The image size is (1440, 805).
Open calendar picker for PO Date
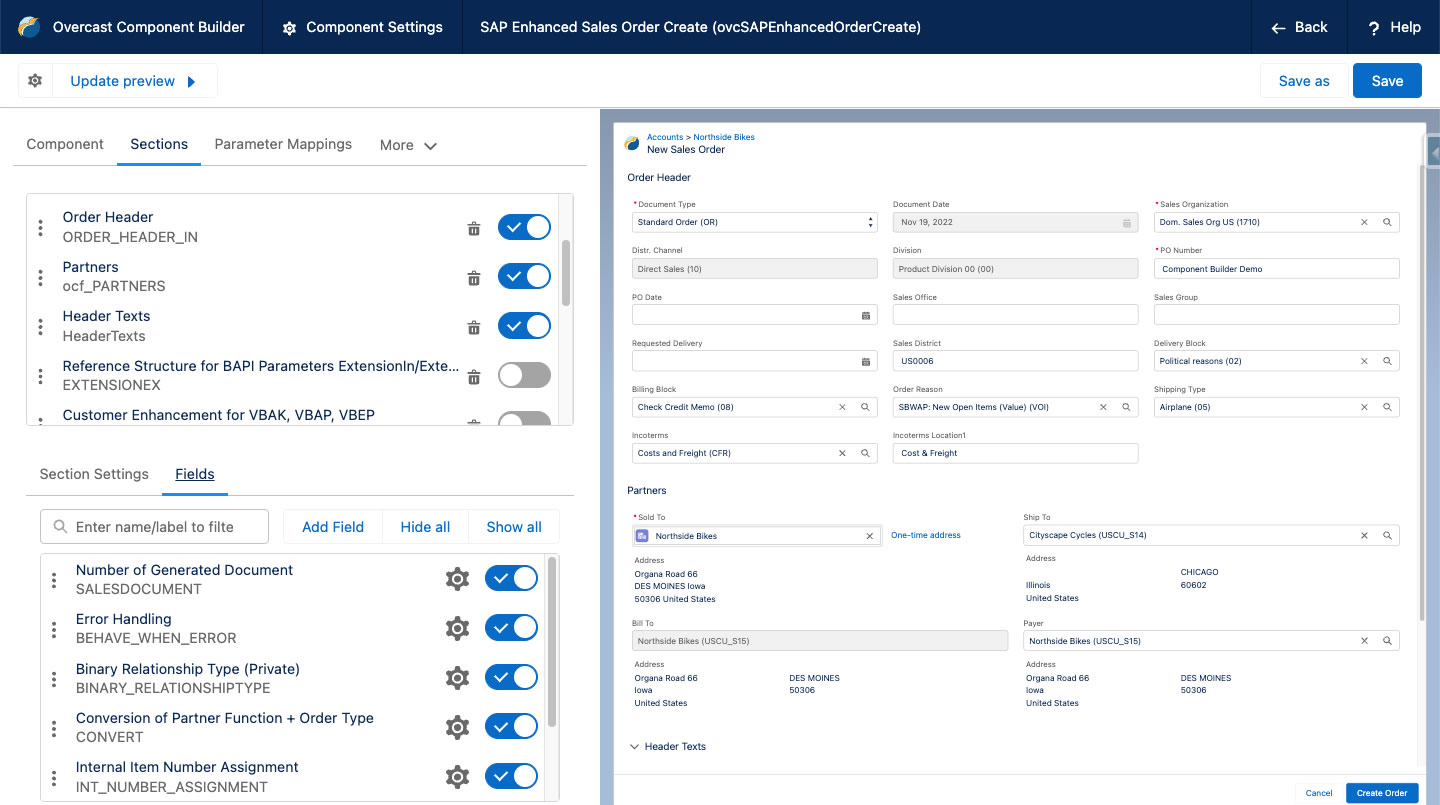pyautogui.click(x=866, y=315)
